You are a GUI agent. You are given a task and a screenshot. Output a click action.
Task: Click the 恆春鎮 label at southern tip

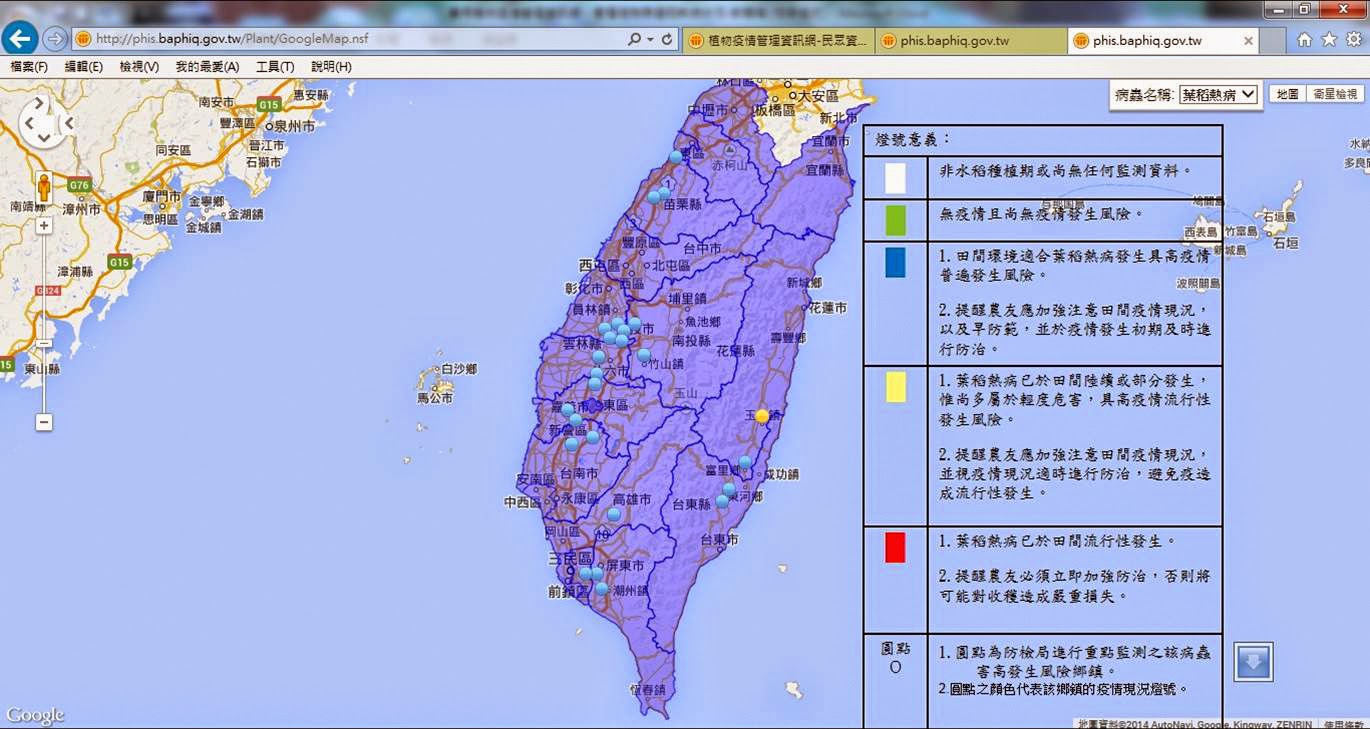647,691
